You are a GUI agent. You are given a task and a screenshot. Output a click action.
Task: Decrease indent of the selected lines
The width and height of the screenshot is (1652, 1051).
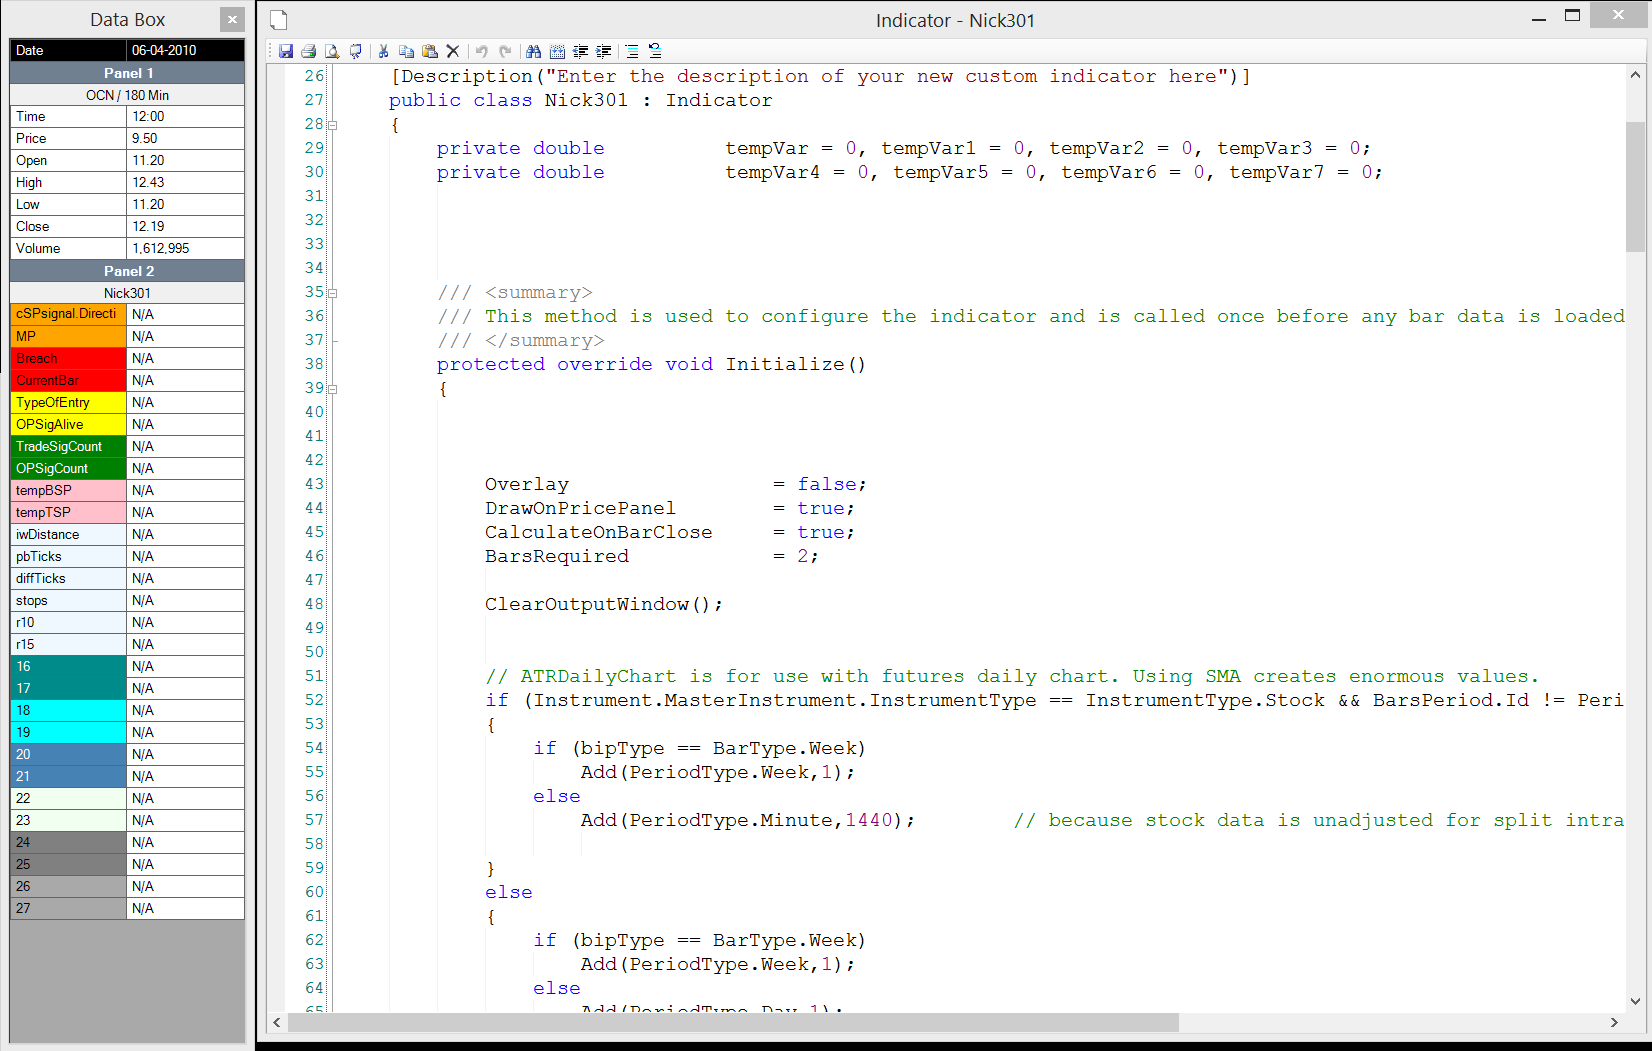coord(580,51)
